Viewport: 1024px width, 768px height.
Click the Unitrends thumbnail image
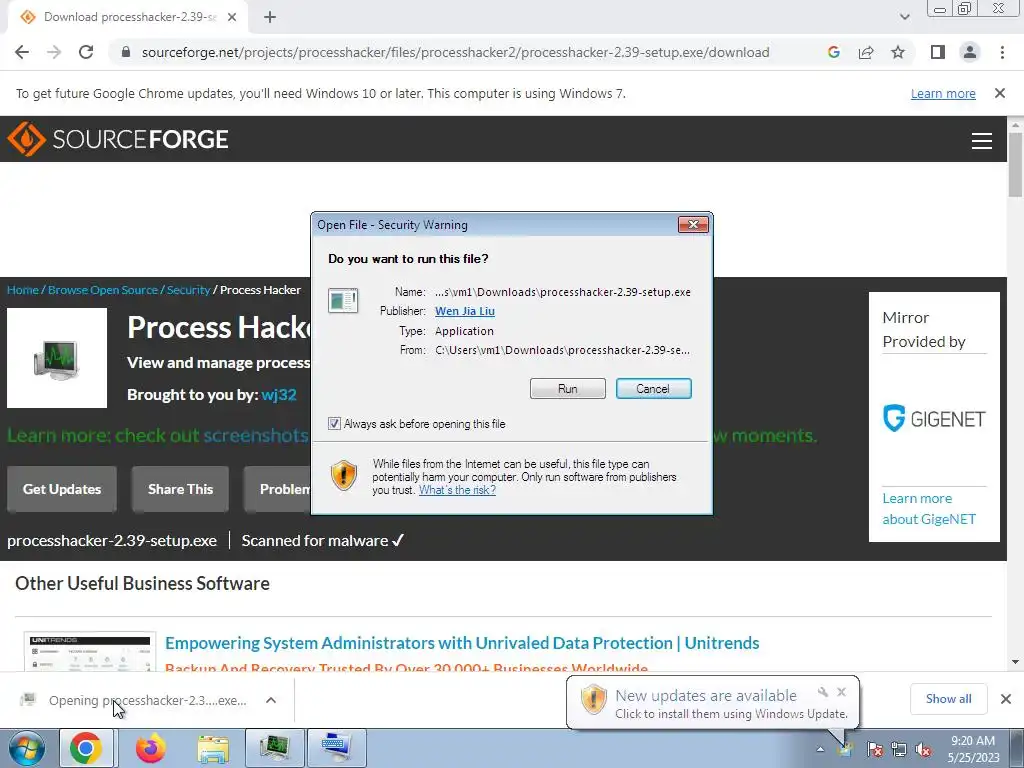click(x=90, y=652)
